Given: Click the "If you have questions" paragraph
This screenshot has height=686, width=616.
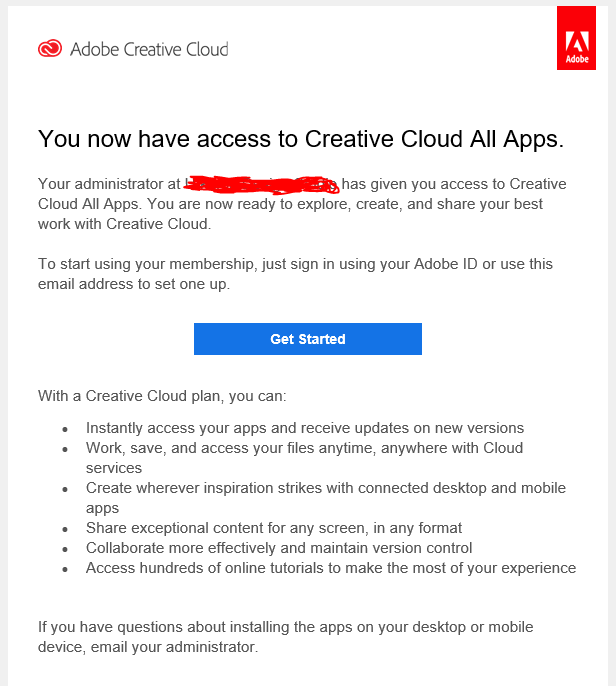Looking at the screenshot, I should pyautogui.click(x=285, y=637).
